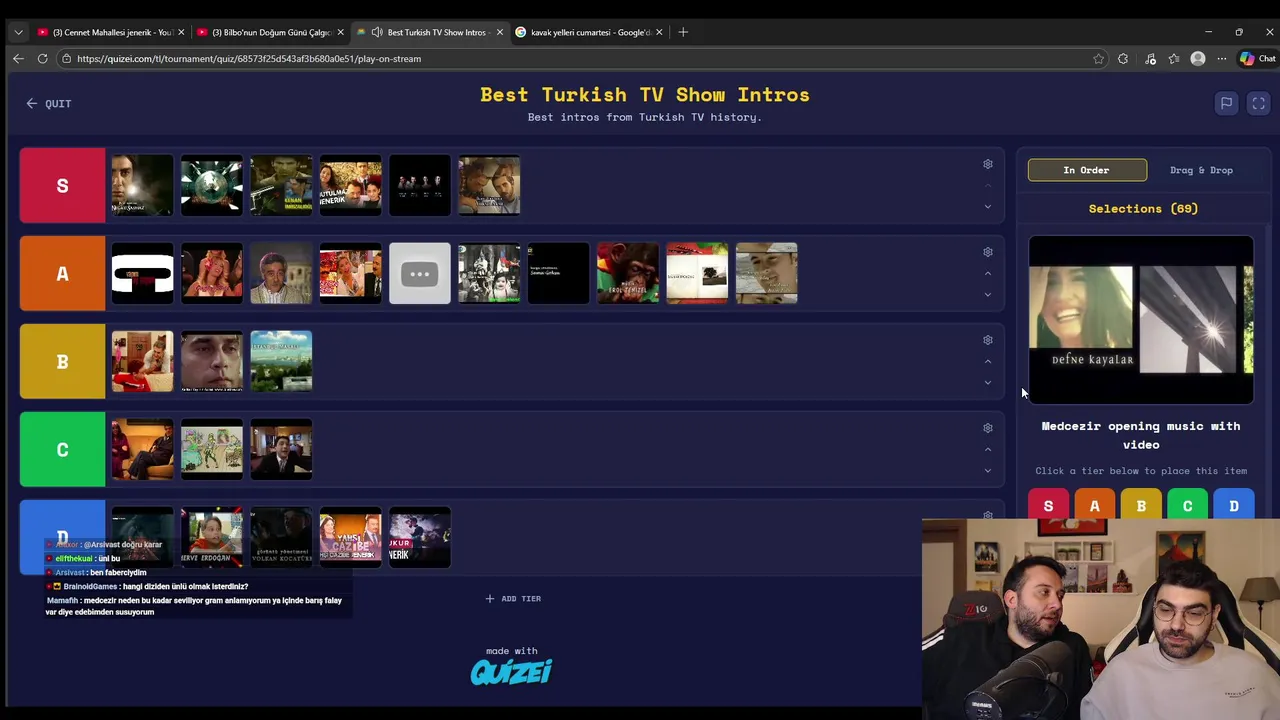The height and width of the screenshot is (720, 1280).
Task: Click the Quizei logo at page bottom
Action: tap(511, 672)
